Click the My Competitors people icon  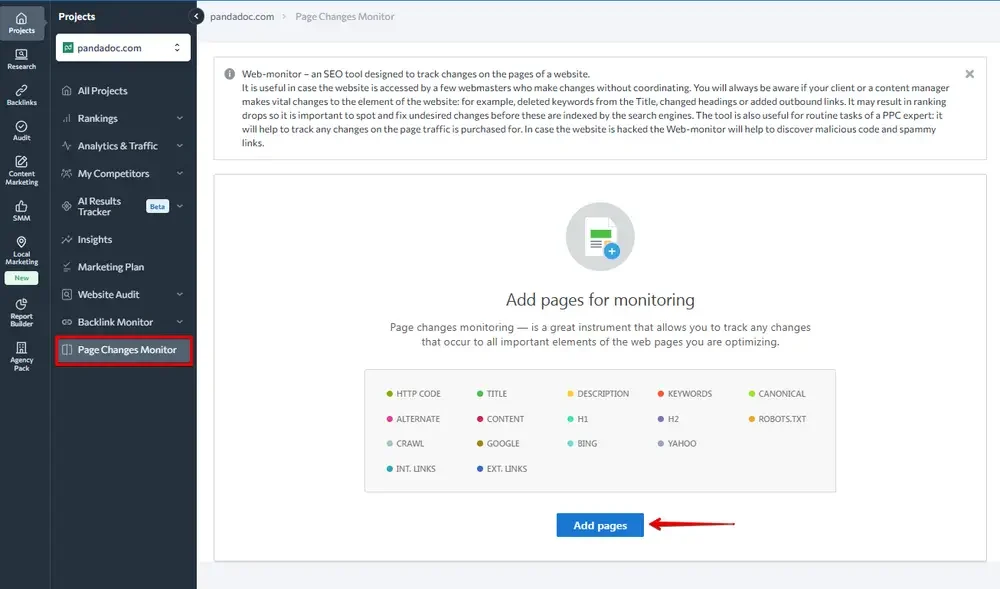coord(66,173)
